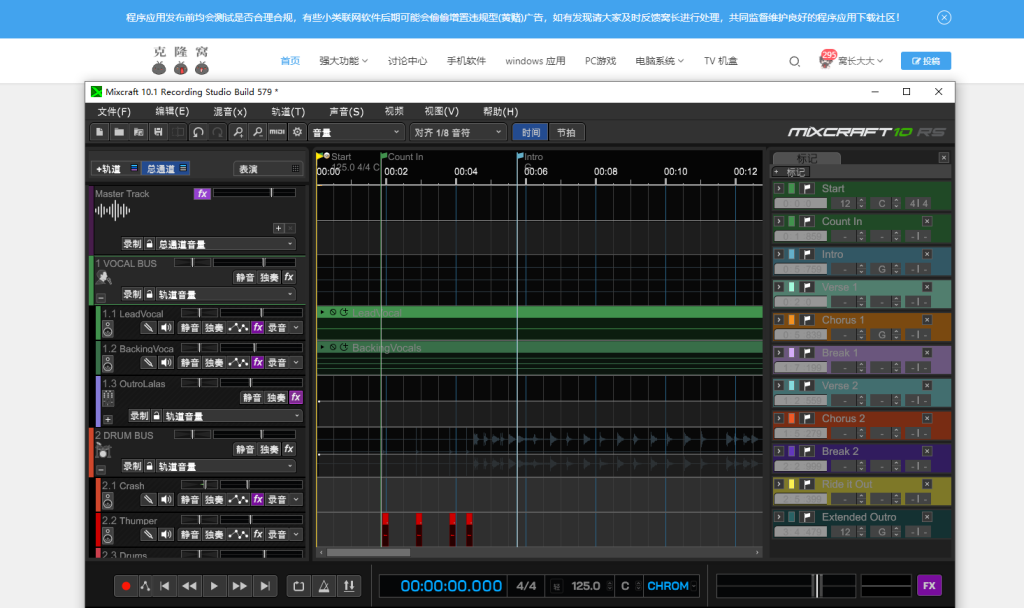Screen dimensions: 1024x608
Task: Toggle the metronome in the transport bar
Action: (x=324, y=586)
